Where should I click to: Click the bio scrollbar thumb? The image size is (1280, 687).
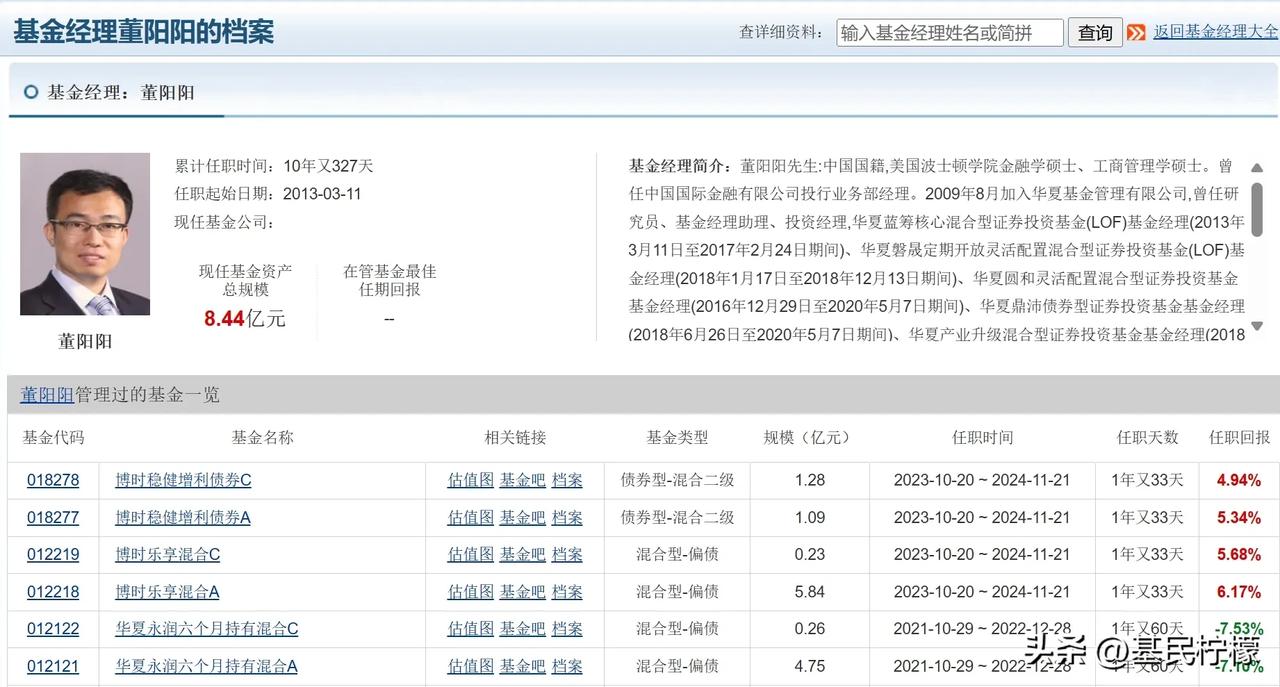point(1257,208)
